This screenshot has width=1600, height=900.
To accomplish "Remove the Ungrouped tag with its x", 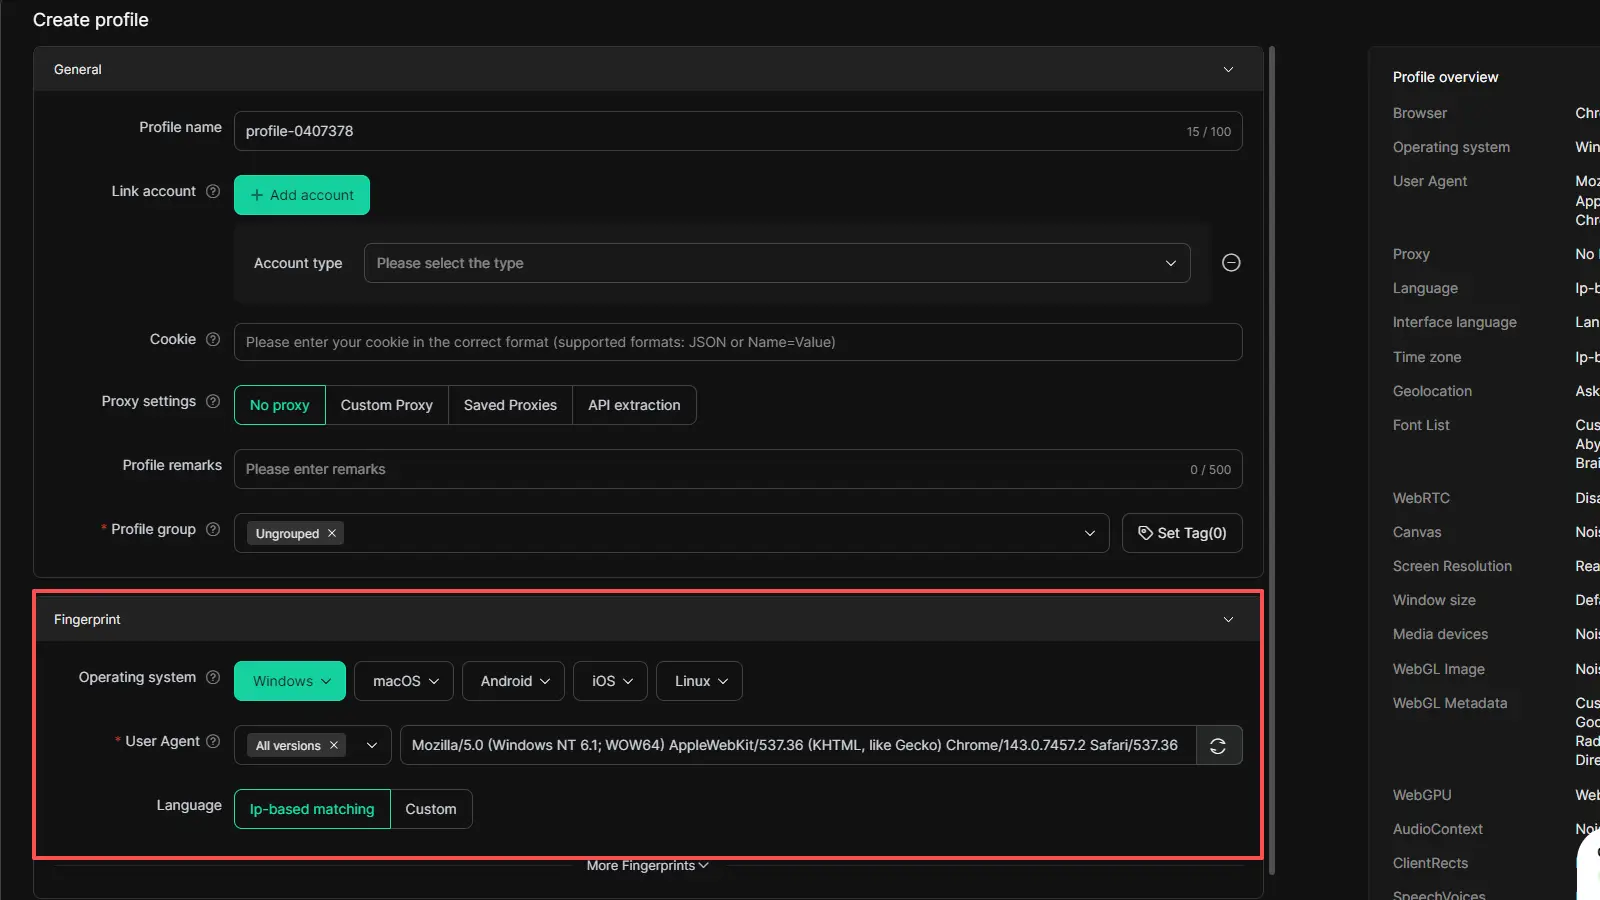I will 332,534.
